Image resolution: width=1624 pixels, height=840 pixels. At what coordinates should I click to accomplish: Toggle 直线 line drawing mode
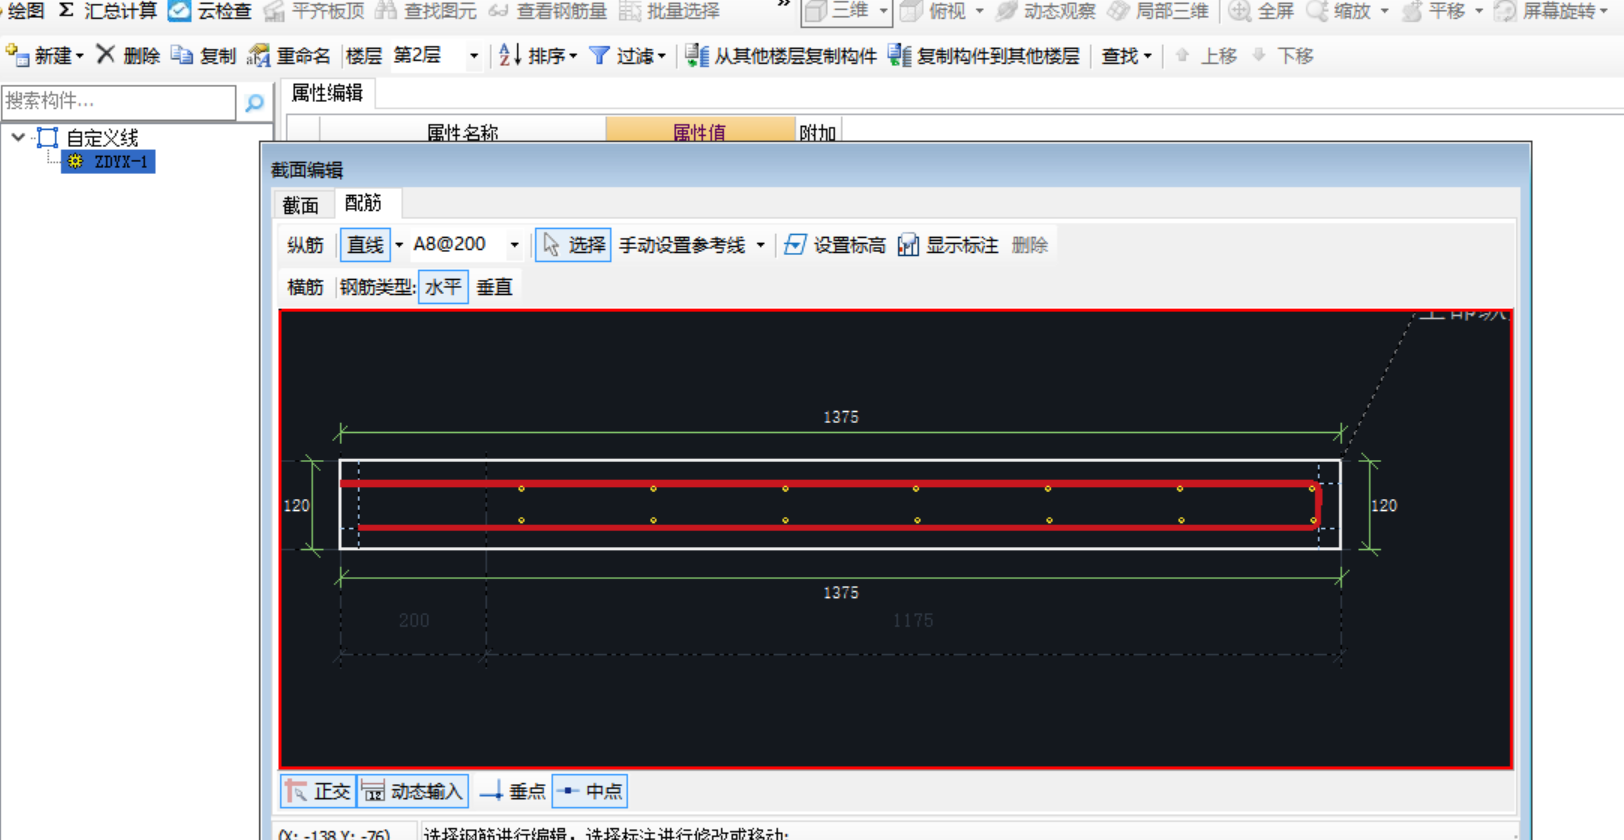(x=365, y=245)
